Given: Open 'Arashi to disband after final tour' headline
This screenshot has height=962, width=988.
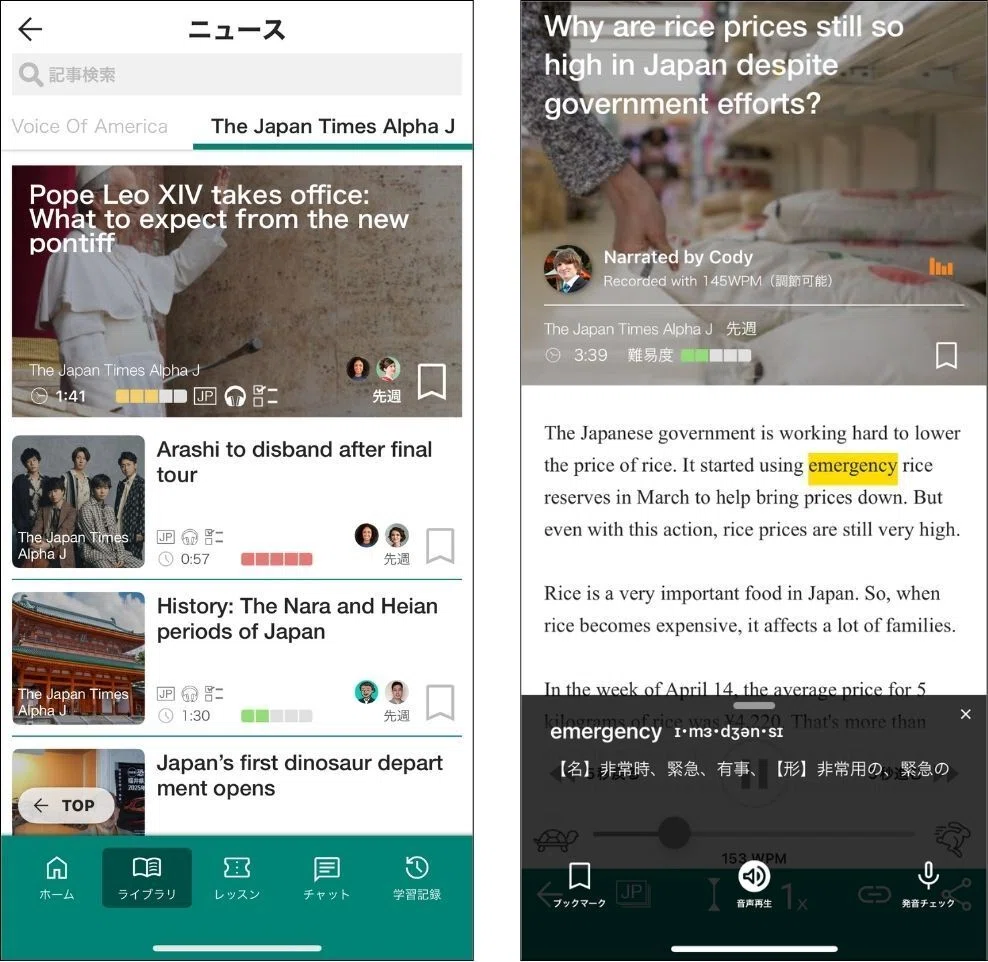Looking at the screenshot, I should (x=294, y=462).
